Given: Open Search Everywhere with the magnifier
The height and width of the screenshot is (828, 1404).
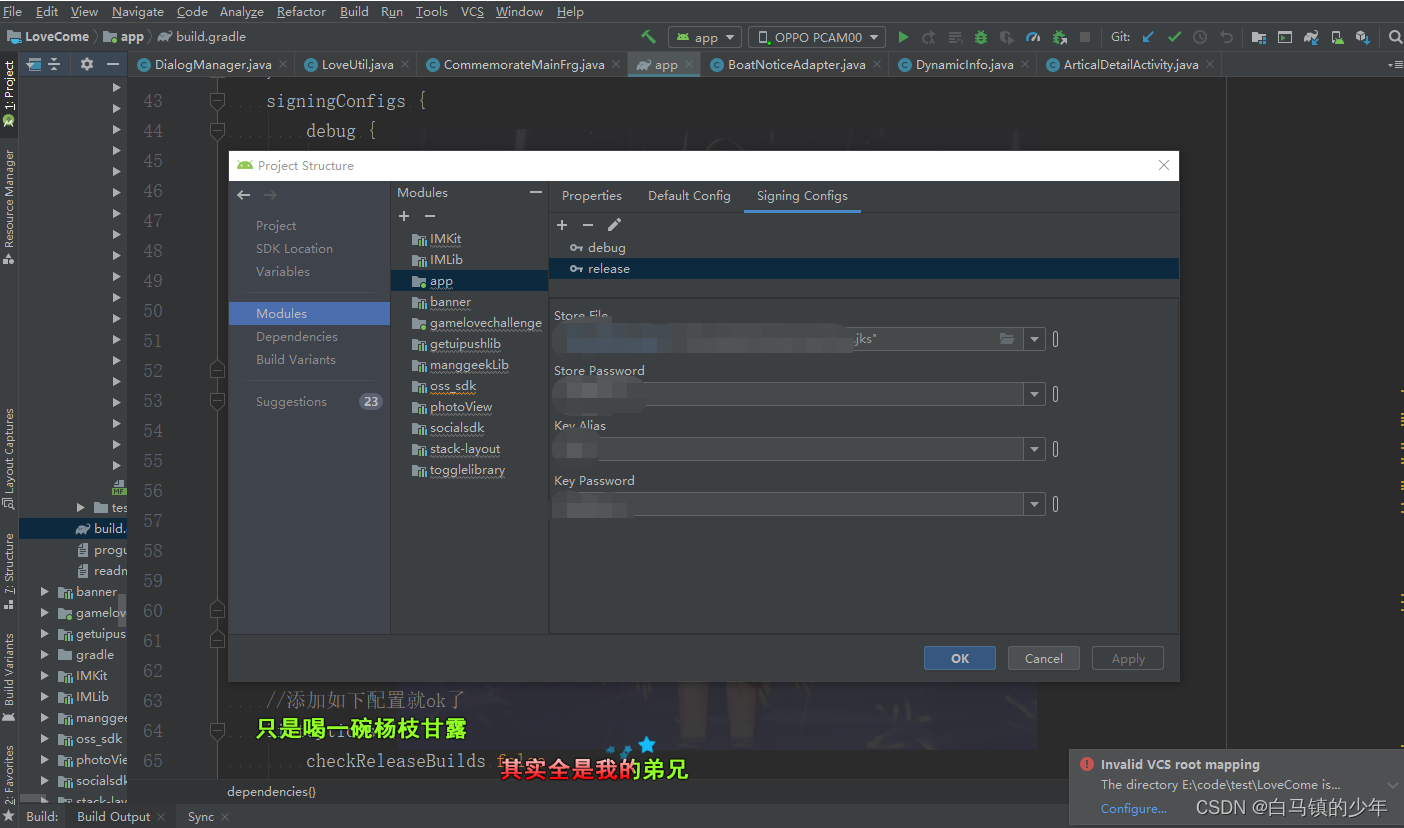Looking at the screenshot, I should [x=1395, y=37].
